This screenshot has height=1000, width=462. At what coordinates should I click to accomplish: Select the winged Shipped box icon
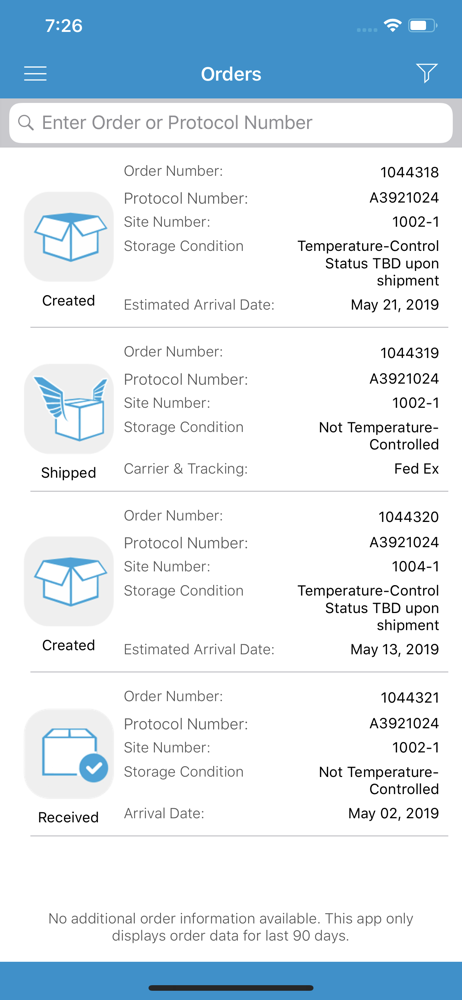click(x=69, y=409)
